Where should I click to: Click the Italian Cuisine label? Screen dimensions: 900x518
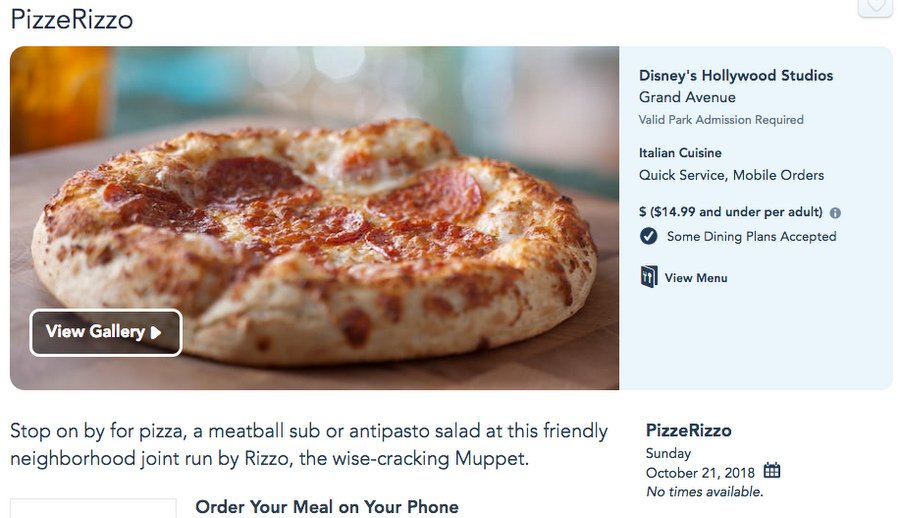(680, 153)
